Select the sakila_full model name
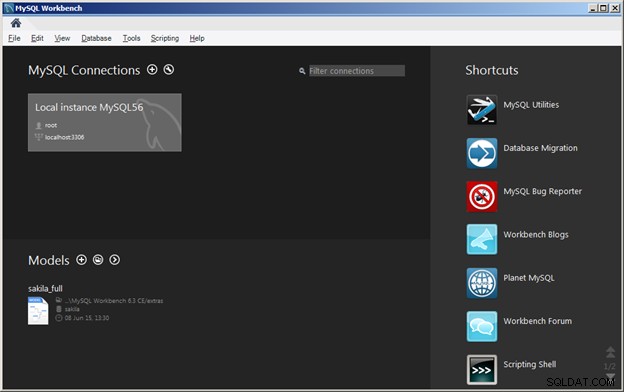 click(45, 289)
